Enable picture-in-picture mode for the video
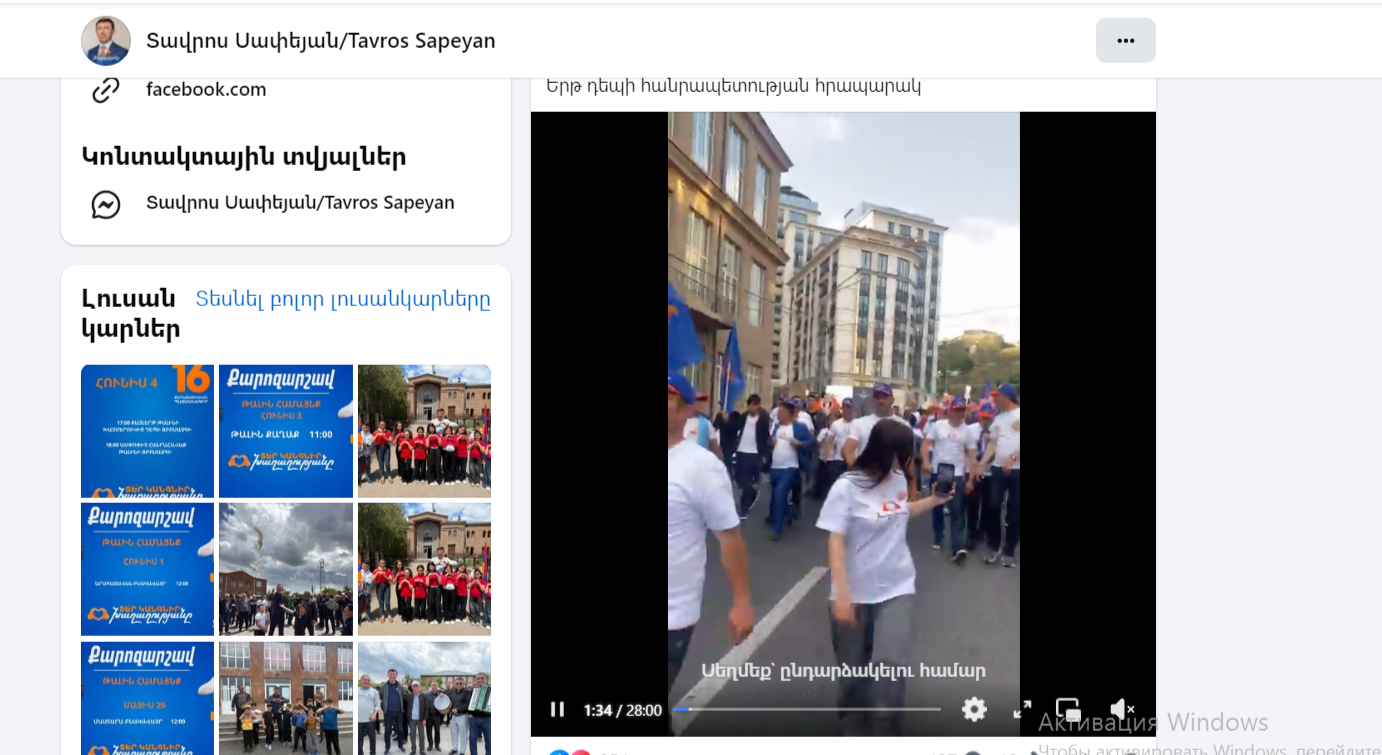This screenshot has height=755, width=1382. coord(1068,709)
